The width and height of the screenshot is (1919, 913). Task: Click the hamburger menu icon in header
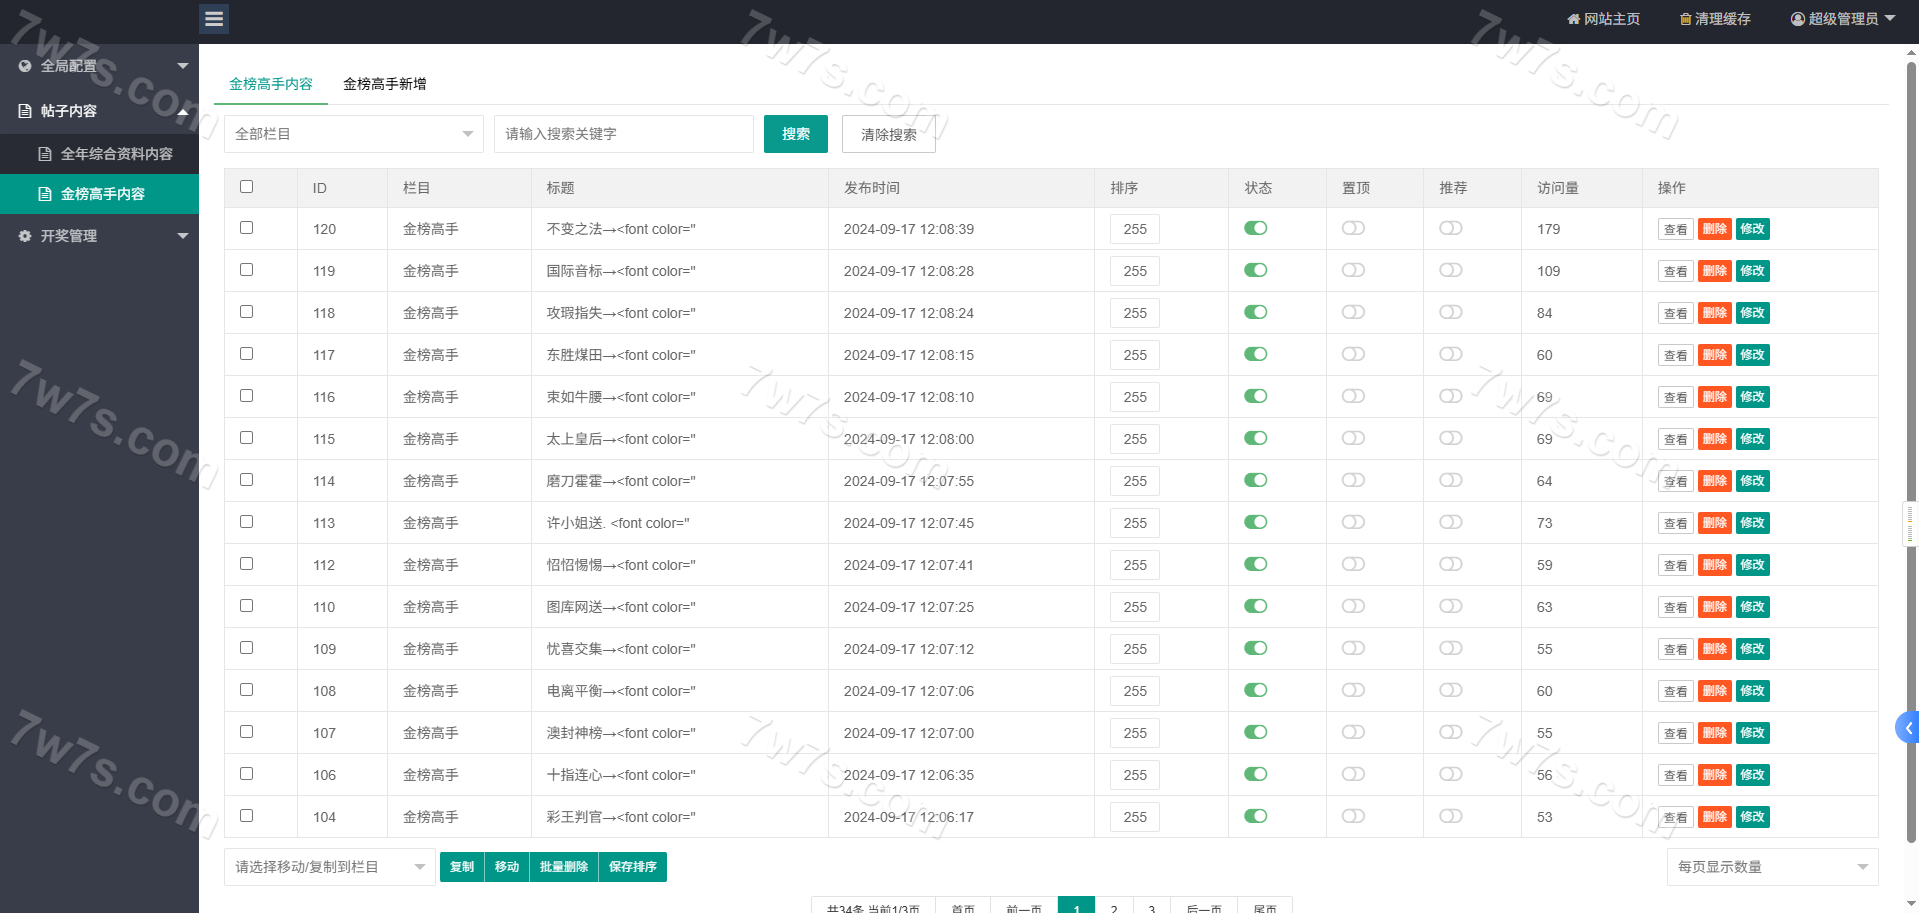[214, 19]
